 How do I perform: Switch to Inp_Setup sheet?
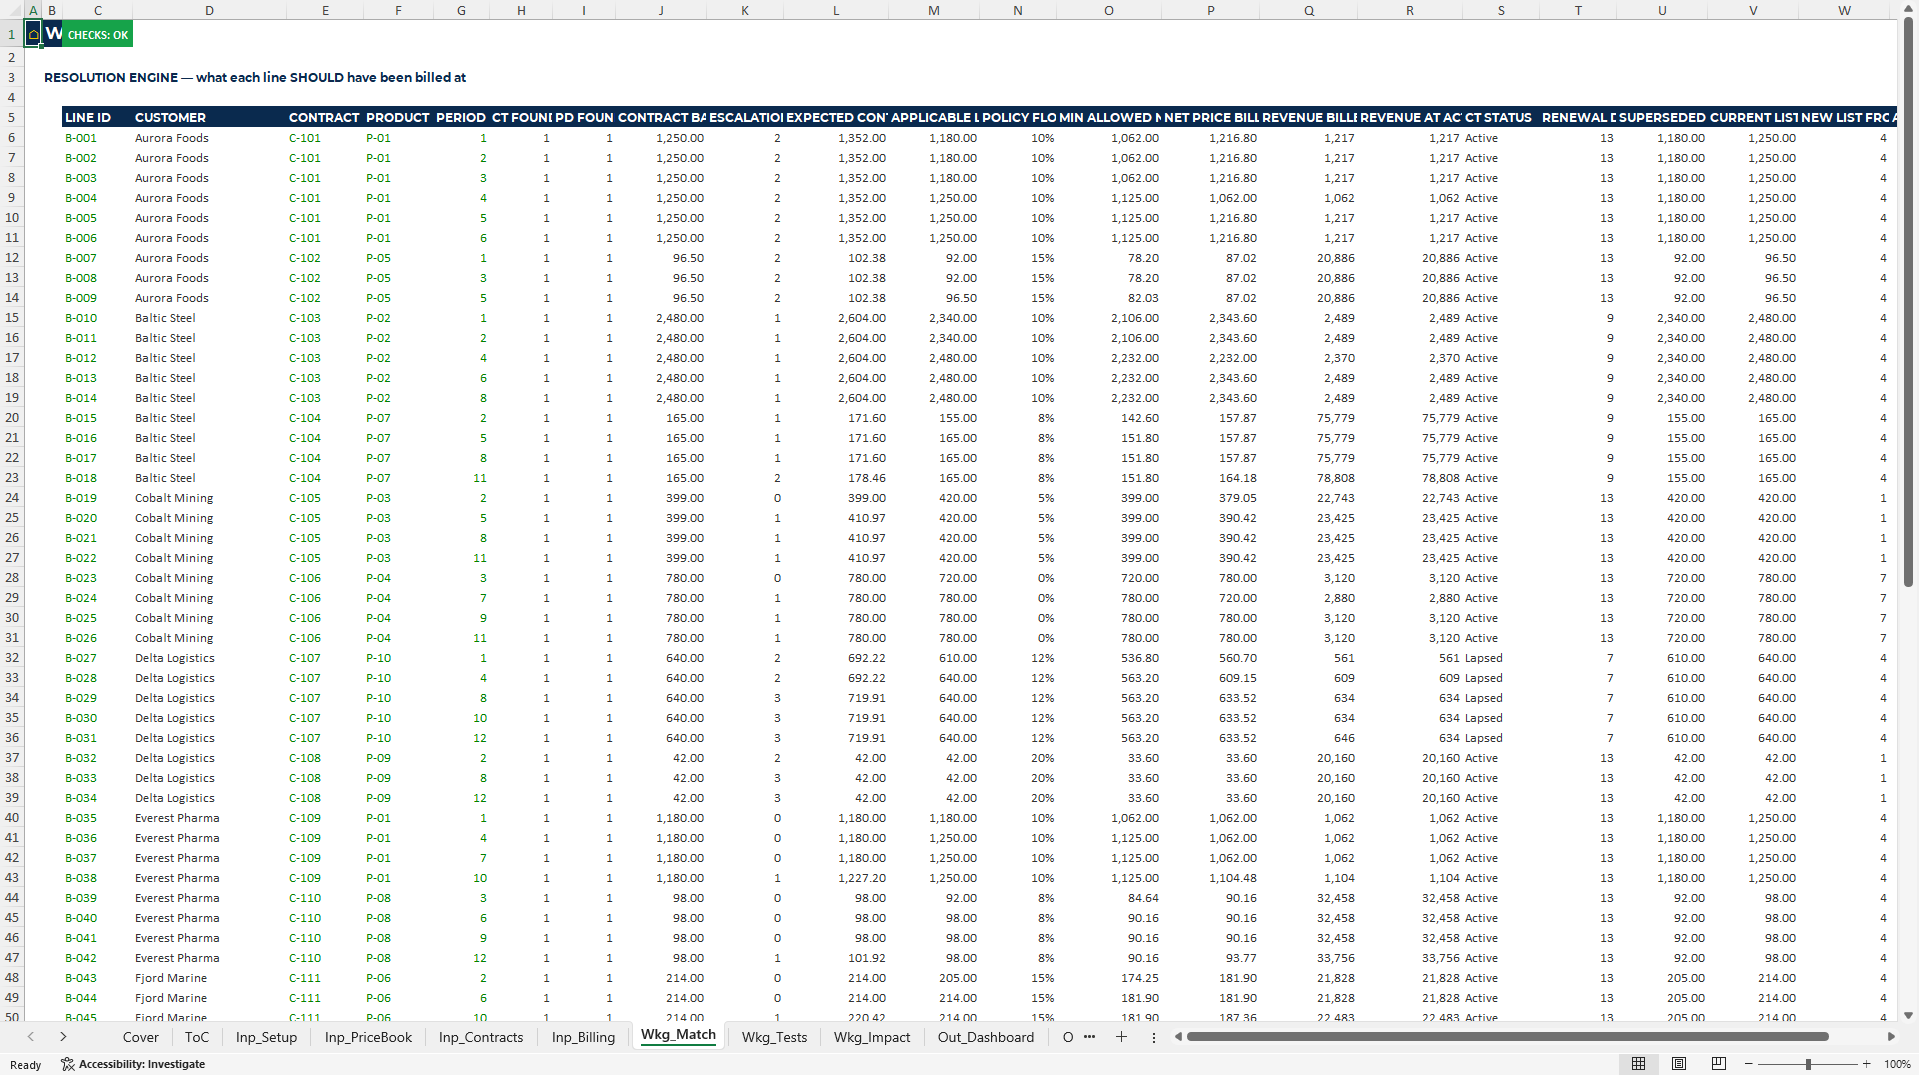tap(266, 1037)
